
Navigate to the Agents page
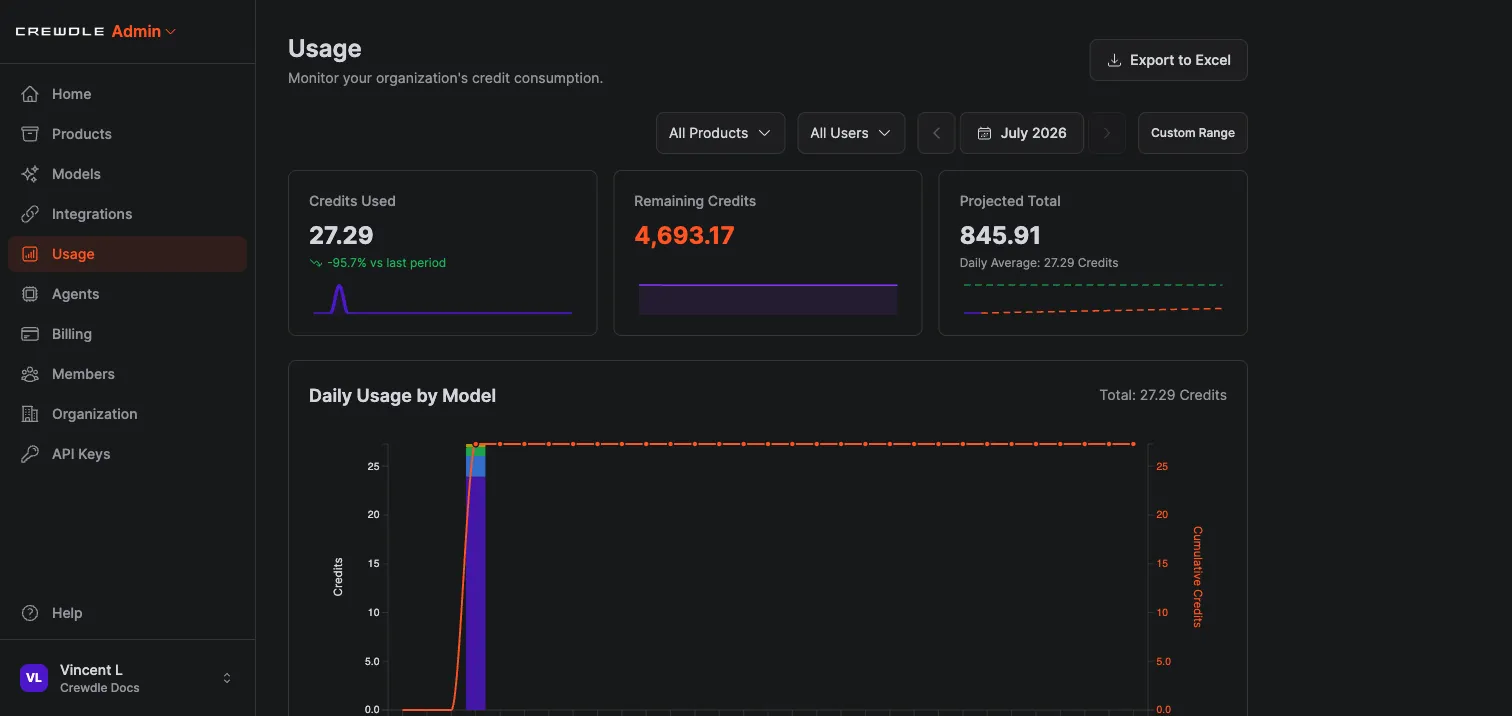click(x=127, y=294)
